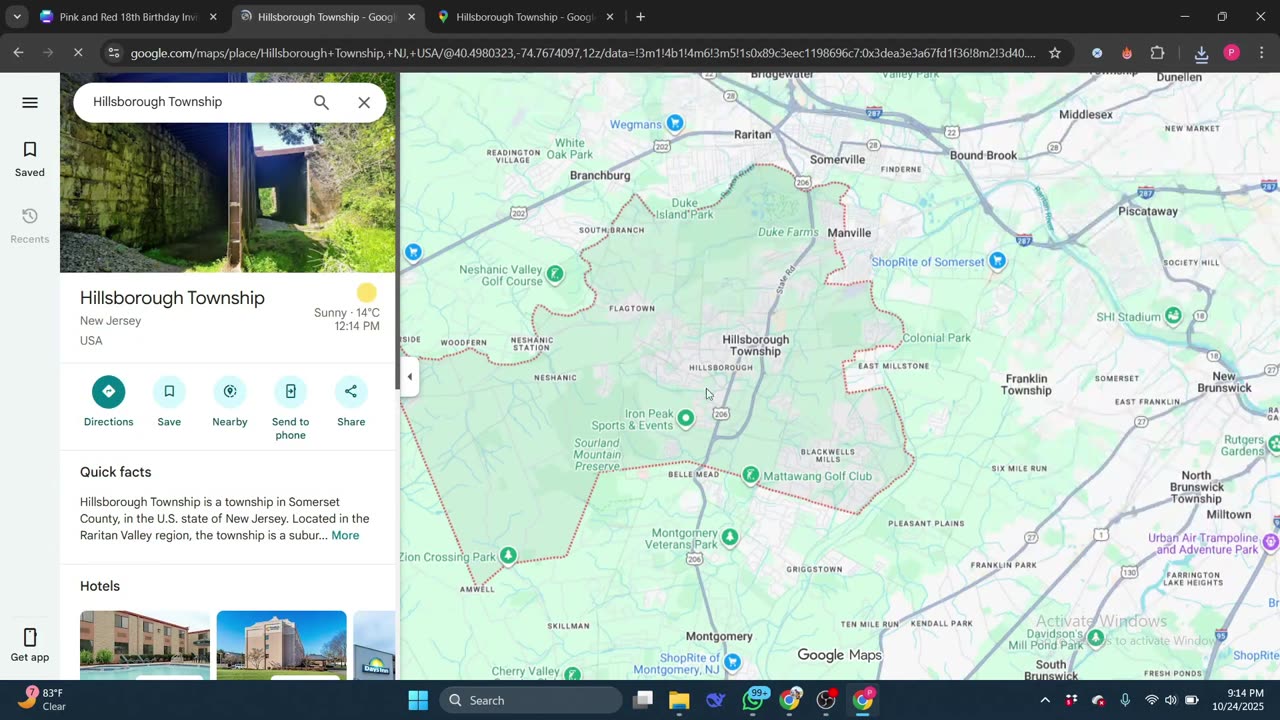Go back to the previous page
Viewport: 1280px width, 720px height.
coord(18,53)
